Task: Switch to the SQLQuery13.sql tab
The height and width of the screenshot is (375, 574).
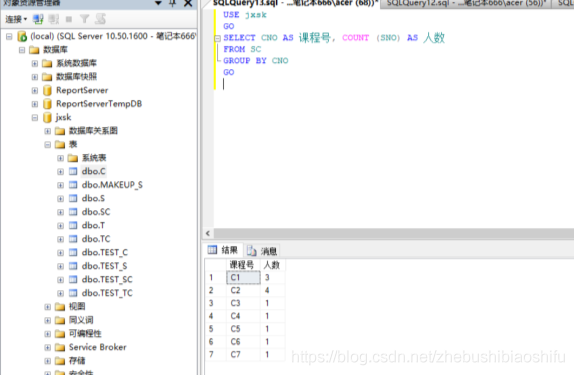Action: pyautogui.click(x=295, y=3)
